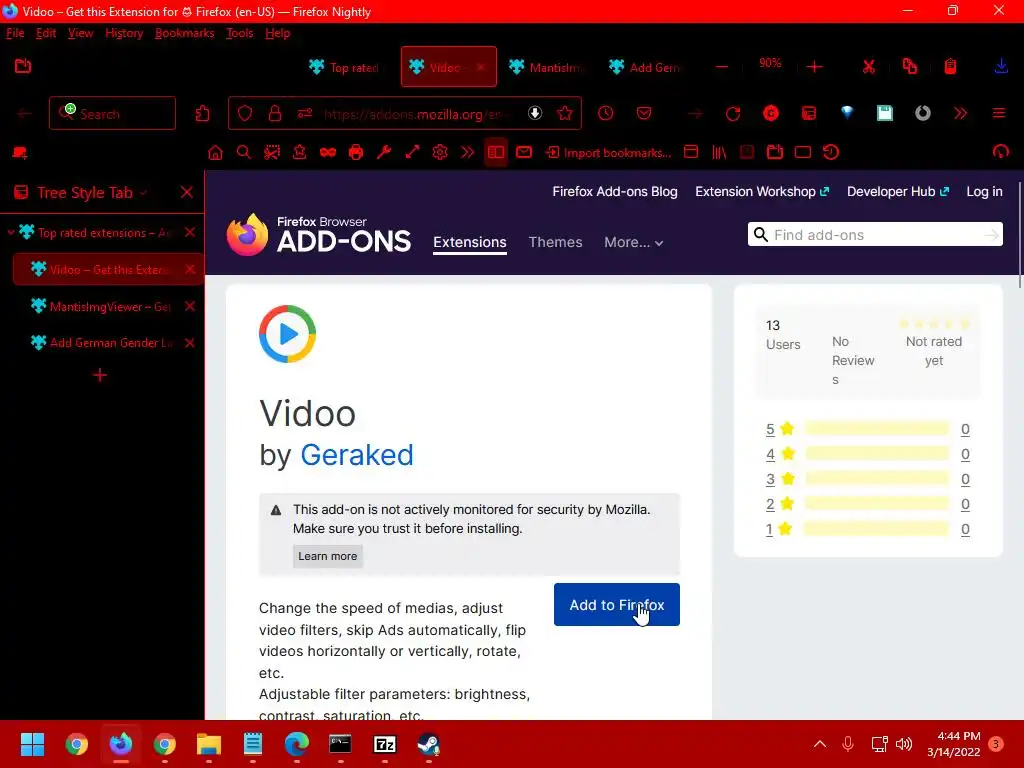Click Add to Firefox button

click(616, 605)
